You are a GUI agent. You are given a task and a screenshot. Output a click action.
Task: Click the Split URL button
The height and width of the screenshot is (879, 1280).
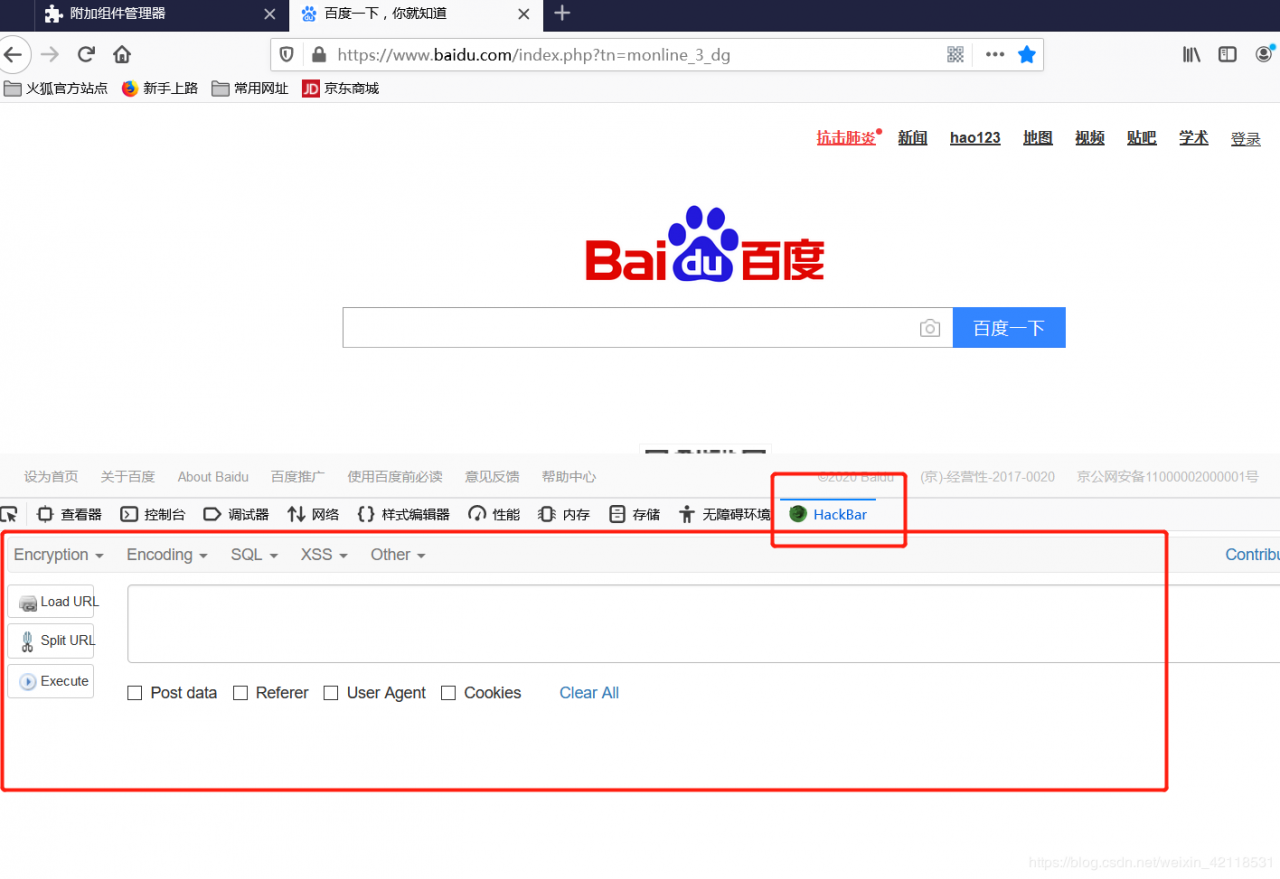pos(51,641)
